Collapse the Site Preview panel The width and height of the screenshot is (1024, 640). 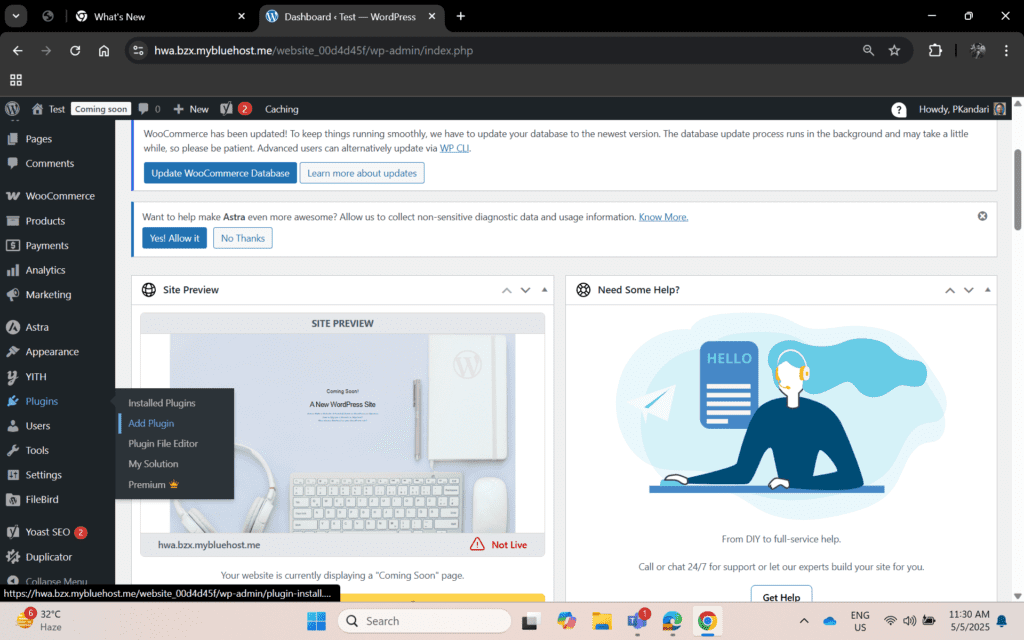545,290
